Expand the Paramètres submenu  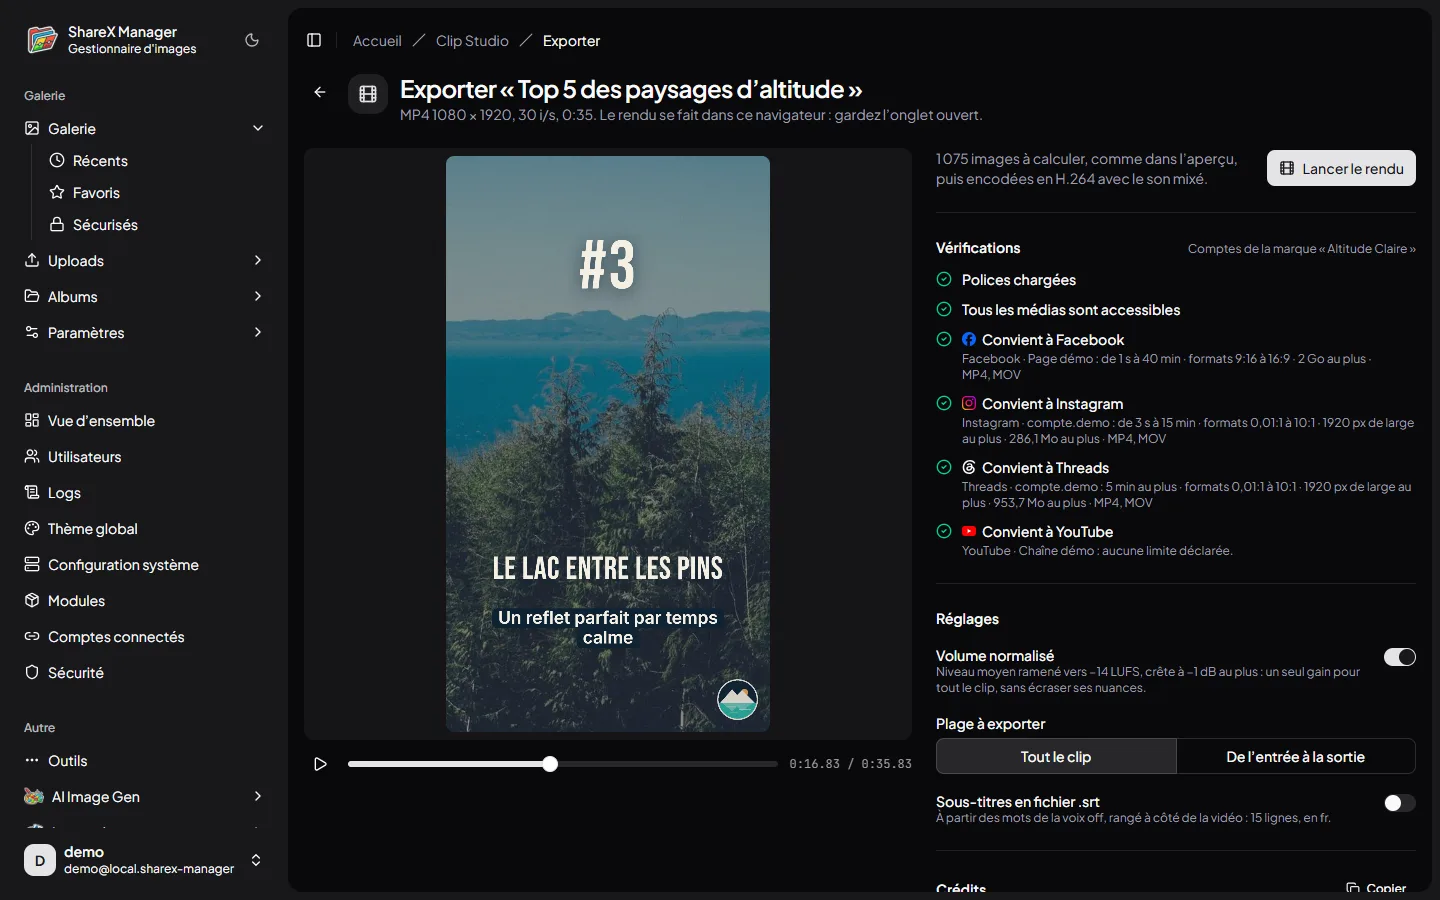[x=258, y=332]
